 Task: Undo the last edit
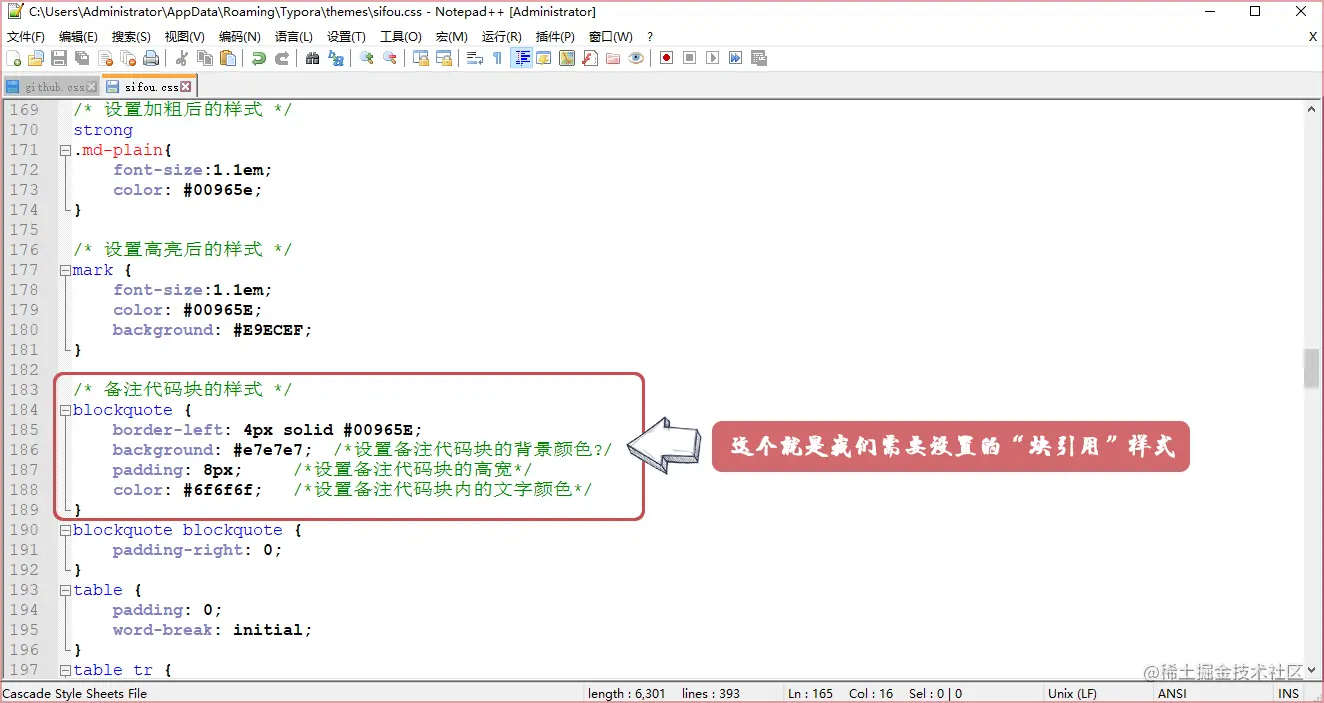click(x=258, y=58)
